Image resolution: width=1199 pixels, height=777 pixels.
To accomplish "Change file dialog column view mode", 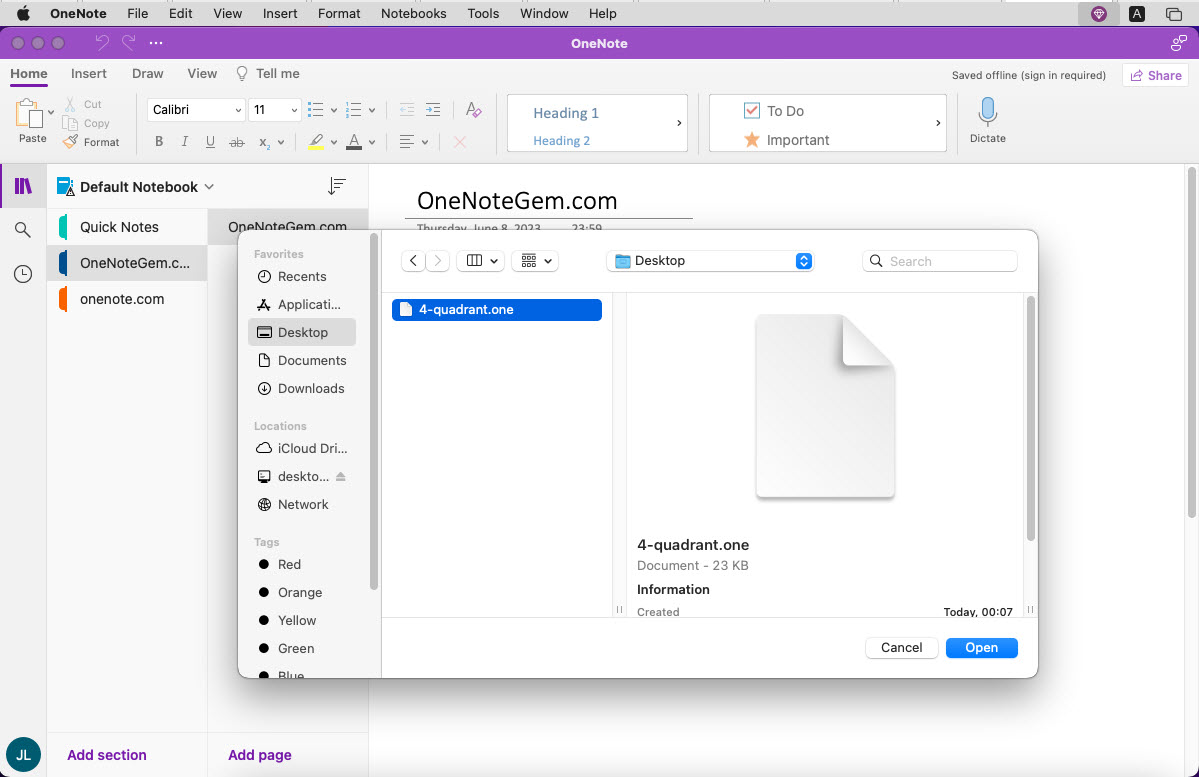I will [481, 261].
